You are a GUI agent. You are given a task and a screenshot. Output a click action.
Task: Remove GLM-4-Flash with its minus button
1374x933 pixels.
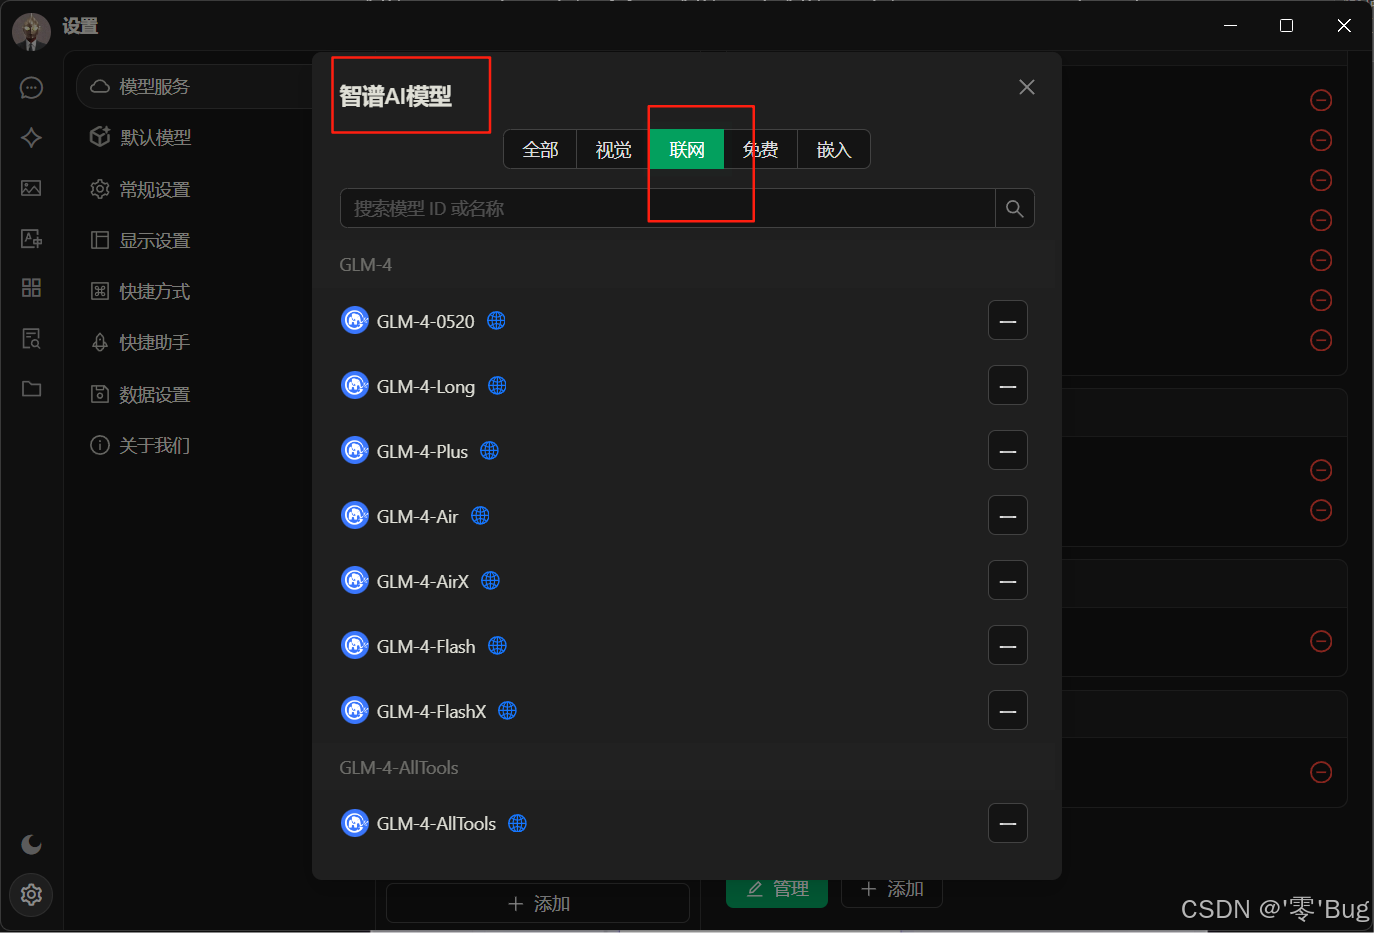1008,646
